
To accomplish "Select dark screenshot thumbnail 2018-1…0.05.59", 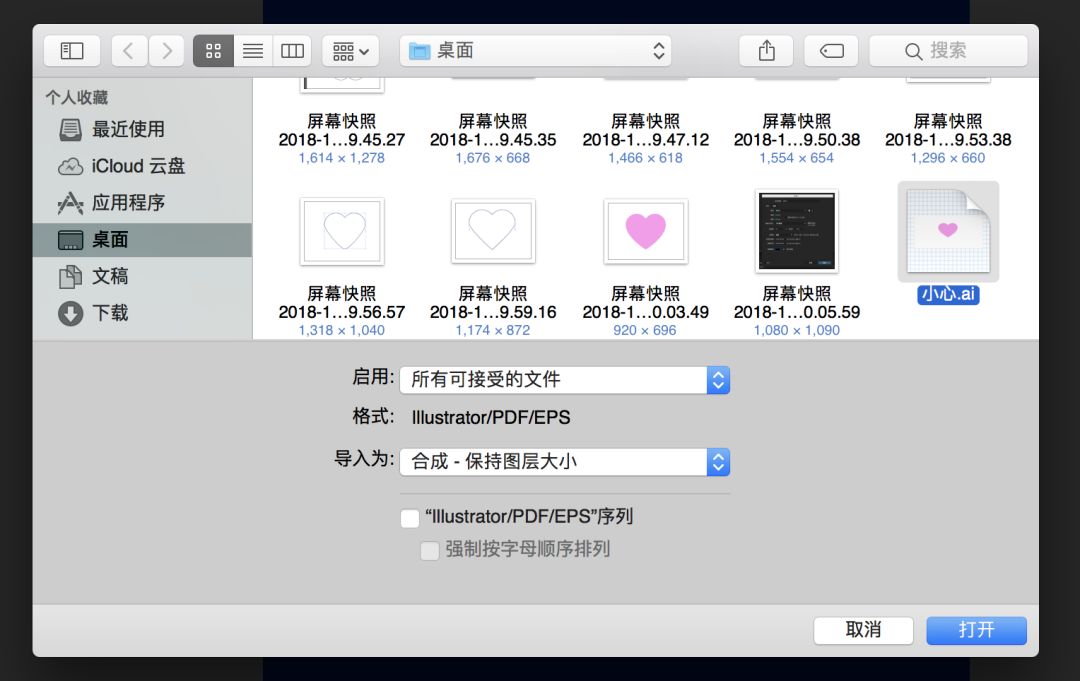I will 797,231.
